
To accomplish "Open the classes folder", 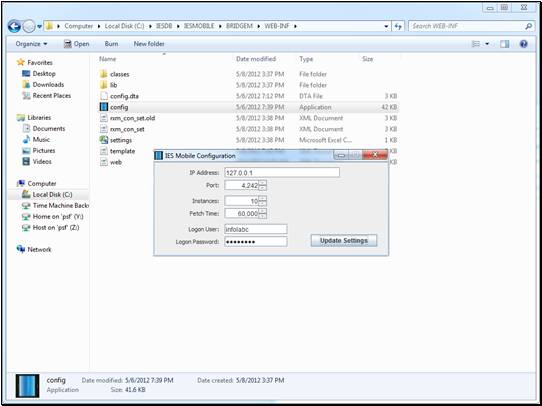I will (x=120, y=74).
